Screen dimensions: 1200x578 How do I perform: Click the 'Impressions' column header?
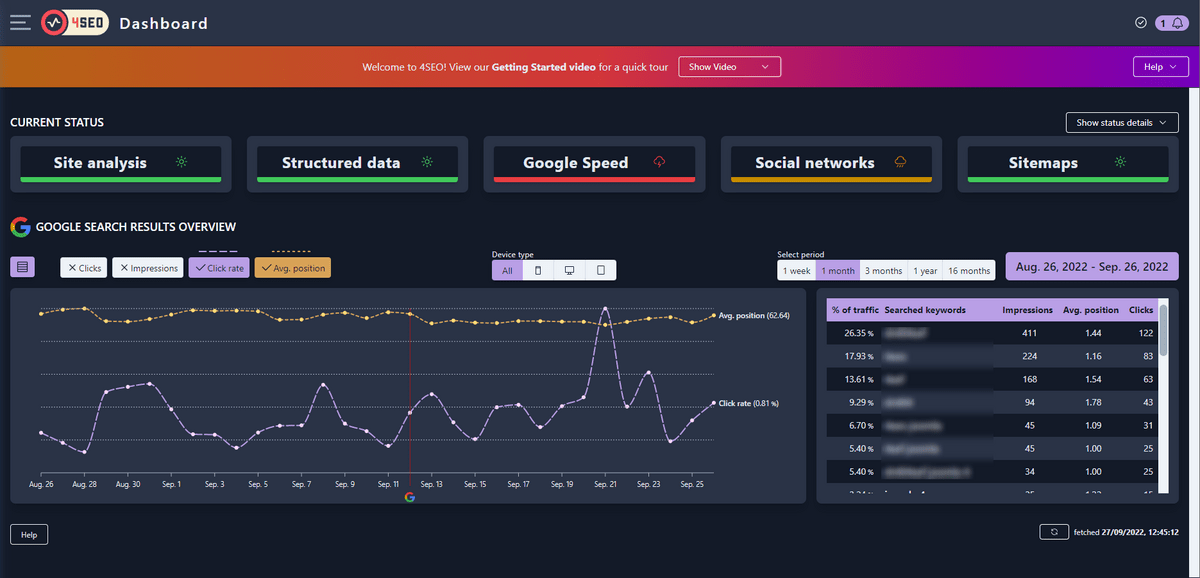pyautogui.click(x=1027, y=310)
